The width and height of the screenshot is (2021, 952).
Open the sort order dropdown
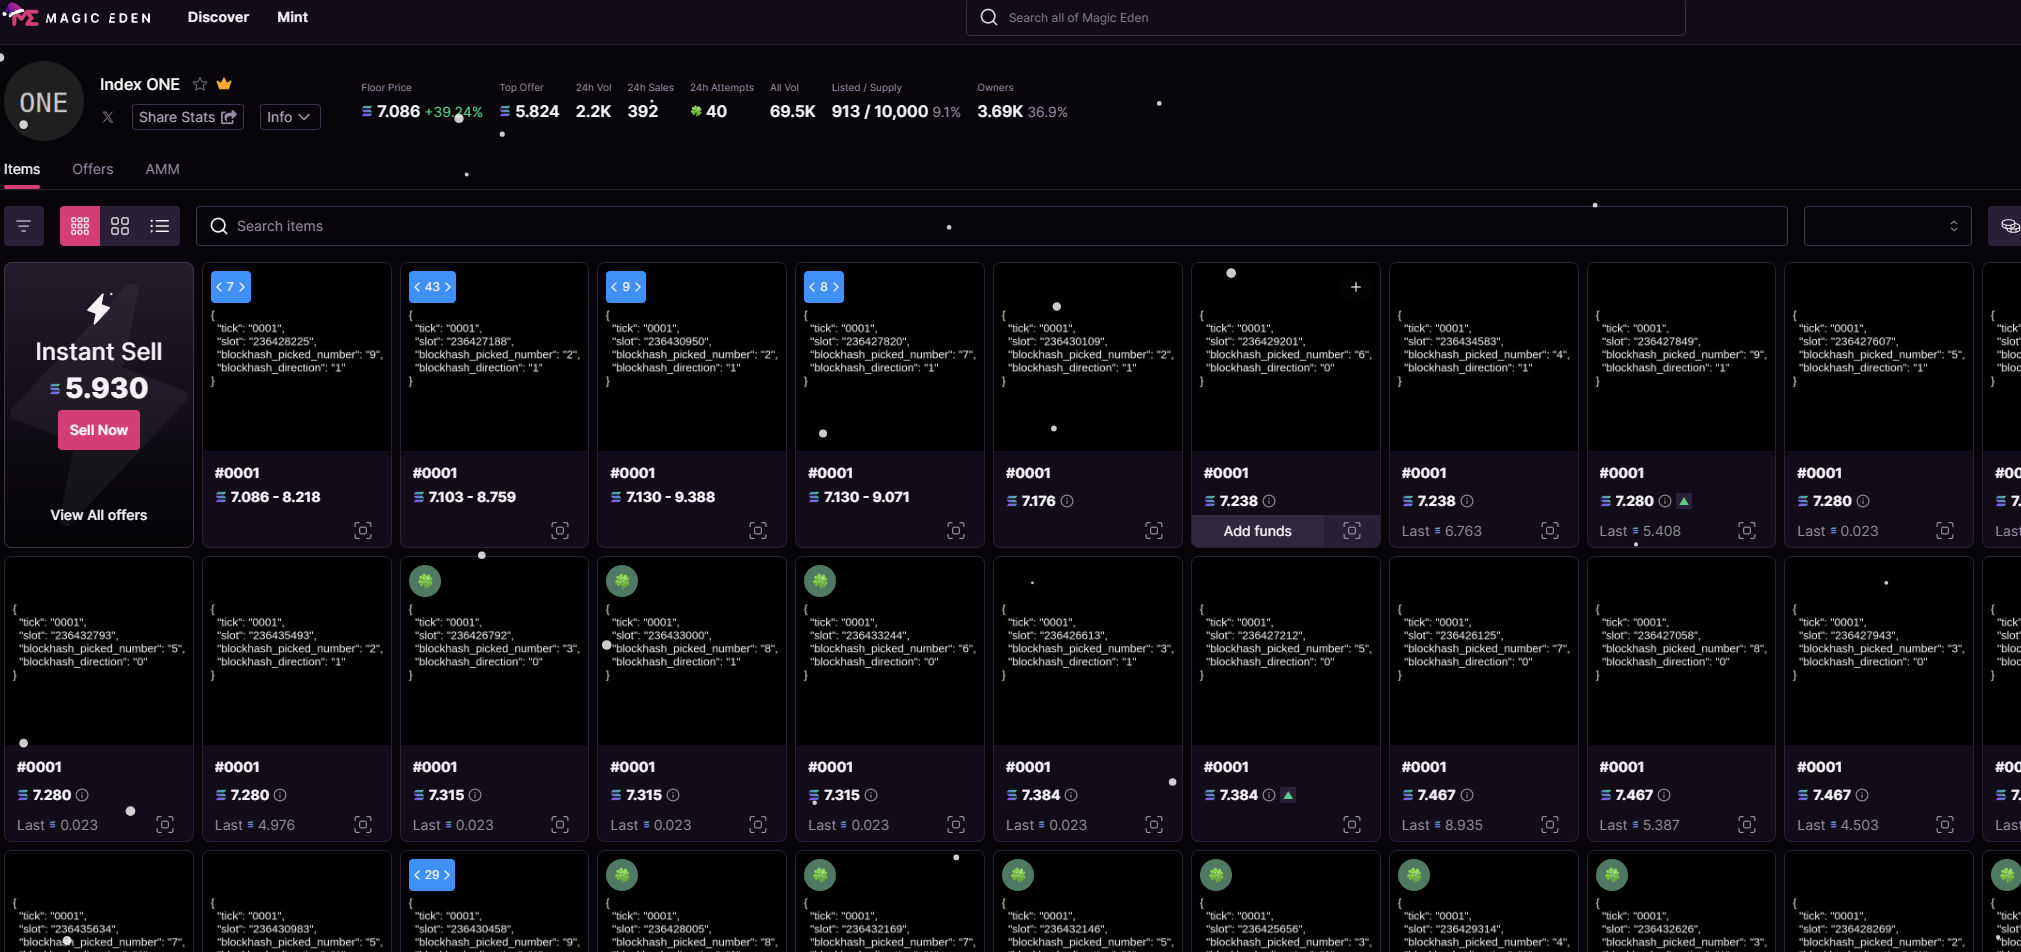click(1887, 226)
